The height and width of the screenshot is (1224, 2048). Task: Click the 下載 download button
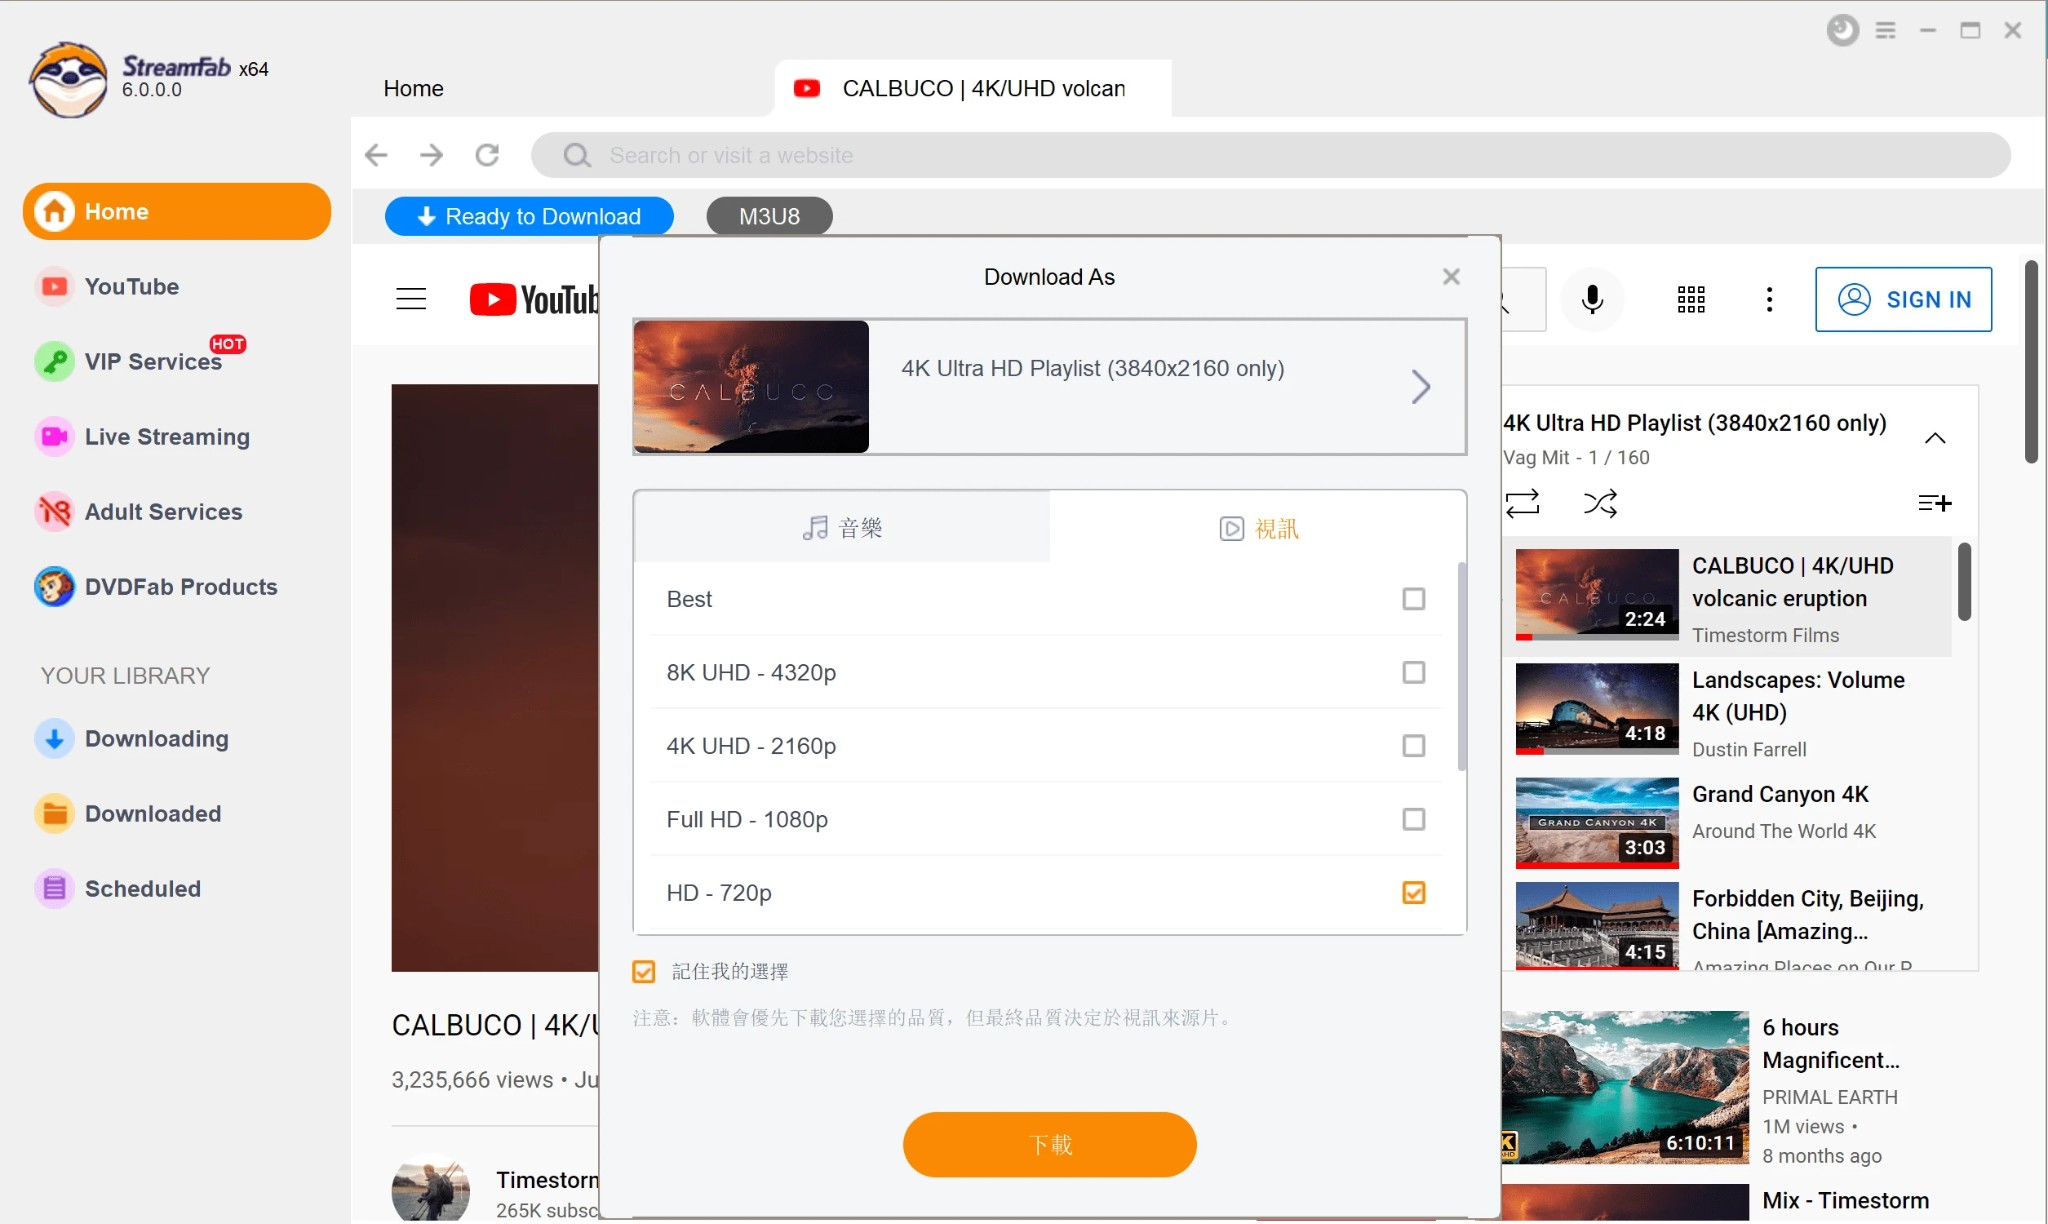click(x=1050, y=1144)
